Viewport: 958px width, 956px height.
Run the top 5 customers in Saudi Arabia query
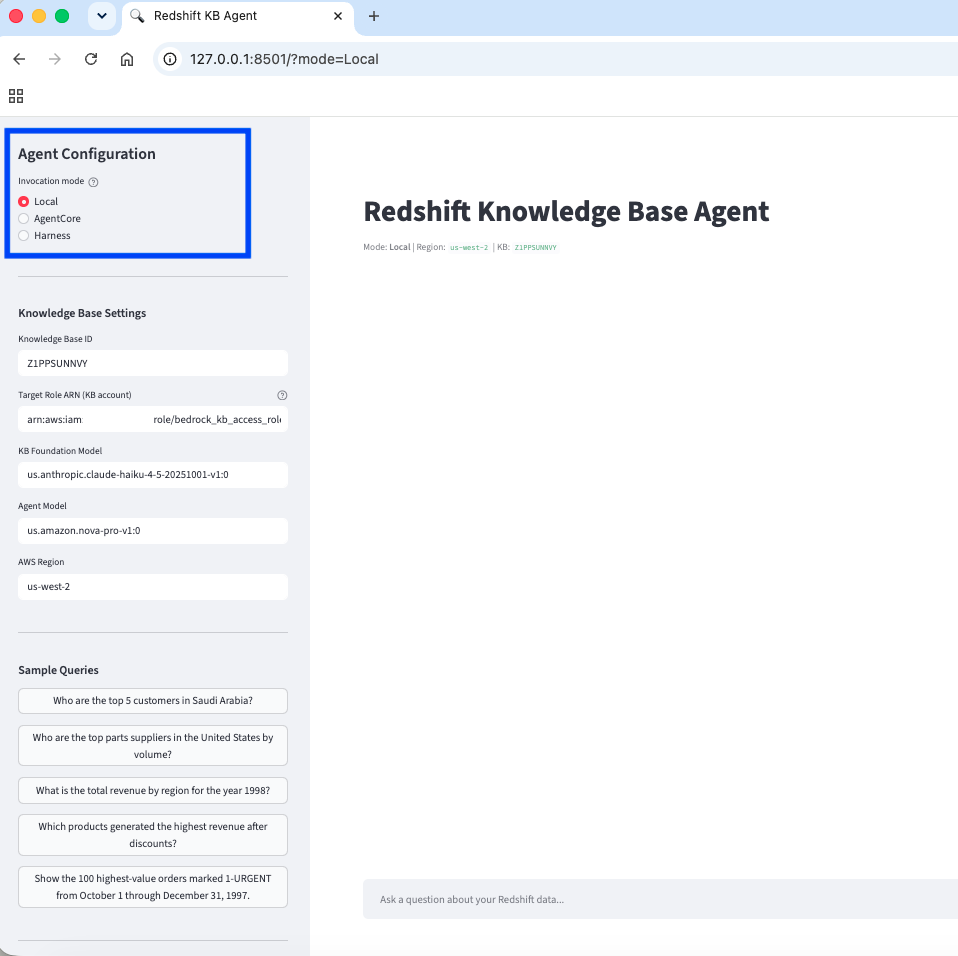pyautogui.click(x=153, y=701)
